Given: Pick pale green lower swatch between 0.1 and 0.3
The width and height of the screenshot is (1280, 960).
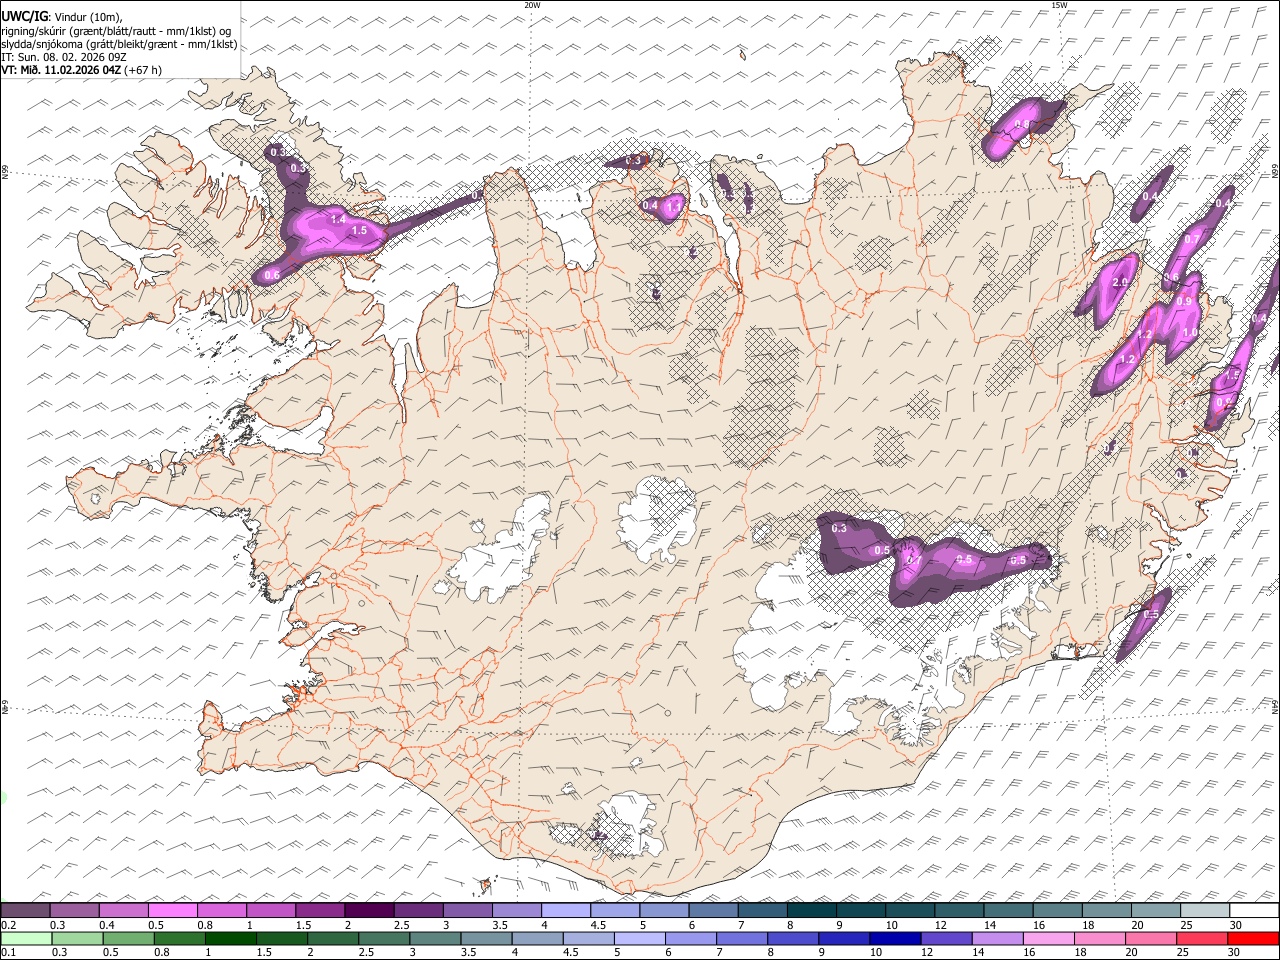Looking at the screenshot, I should pos(26,938).
